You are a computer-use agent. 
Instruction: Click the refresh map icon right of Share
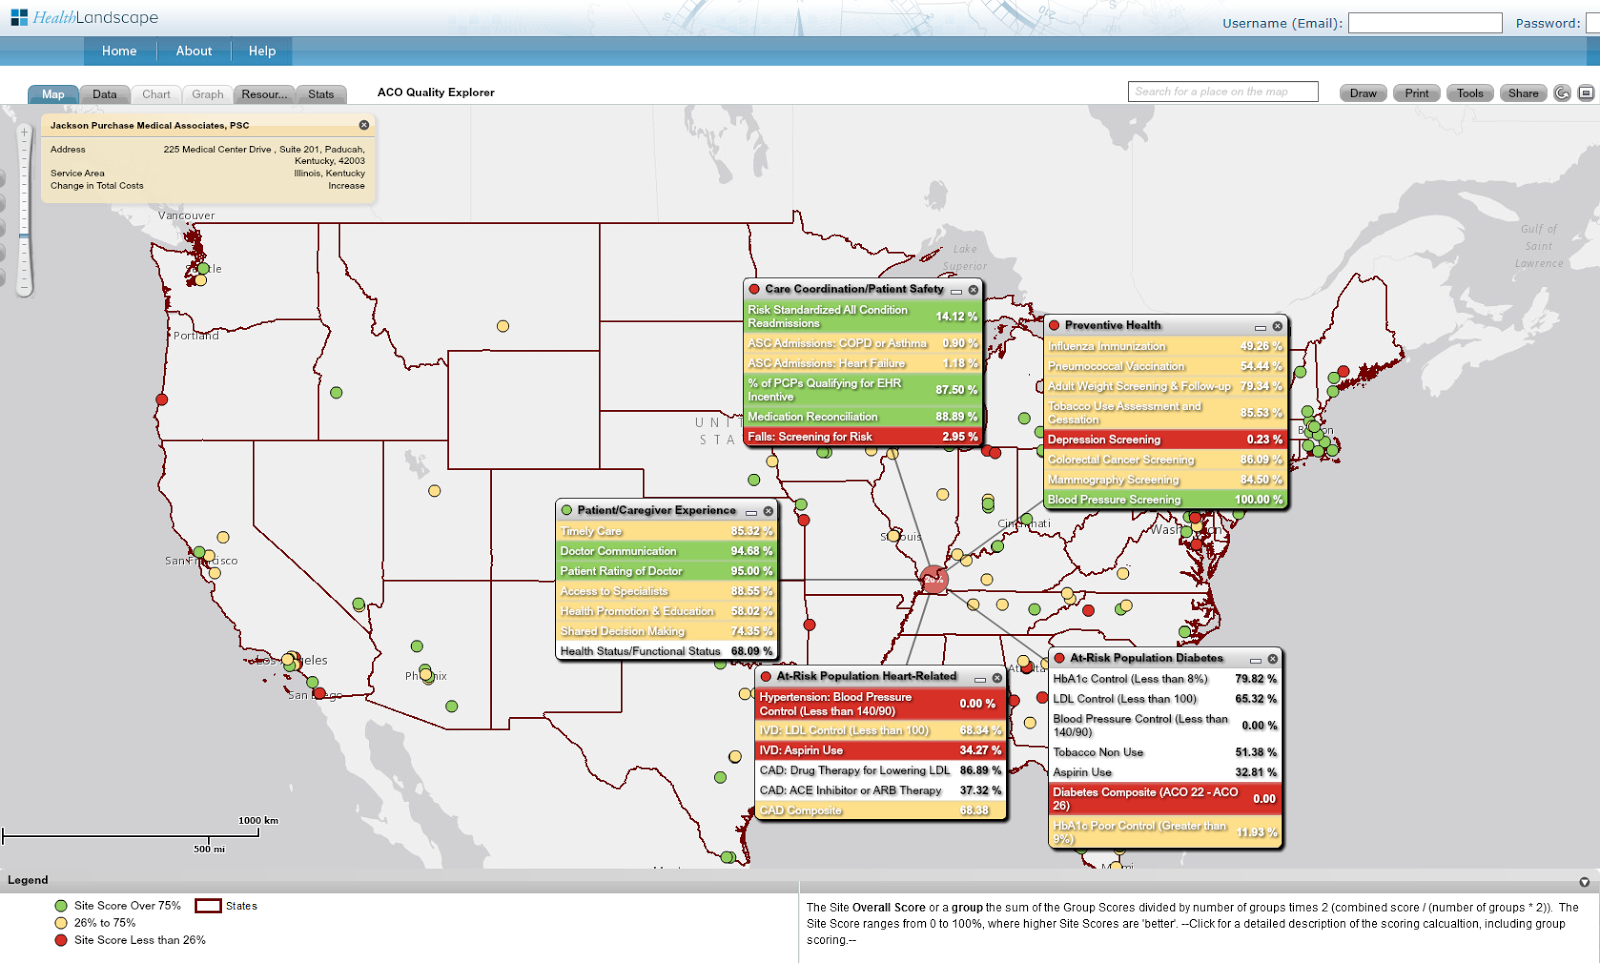coord(1562,93)
